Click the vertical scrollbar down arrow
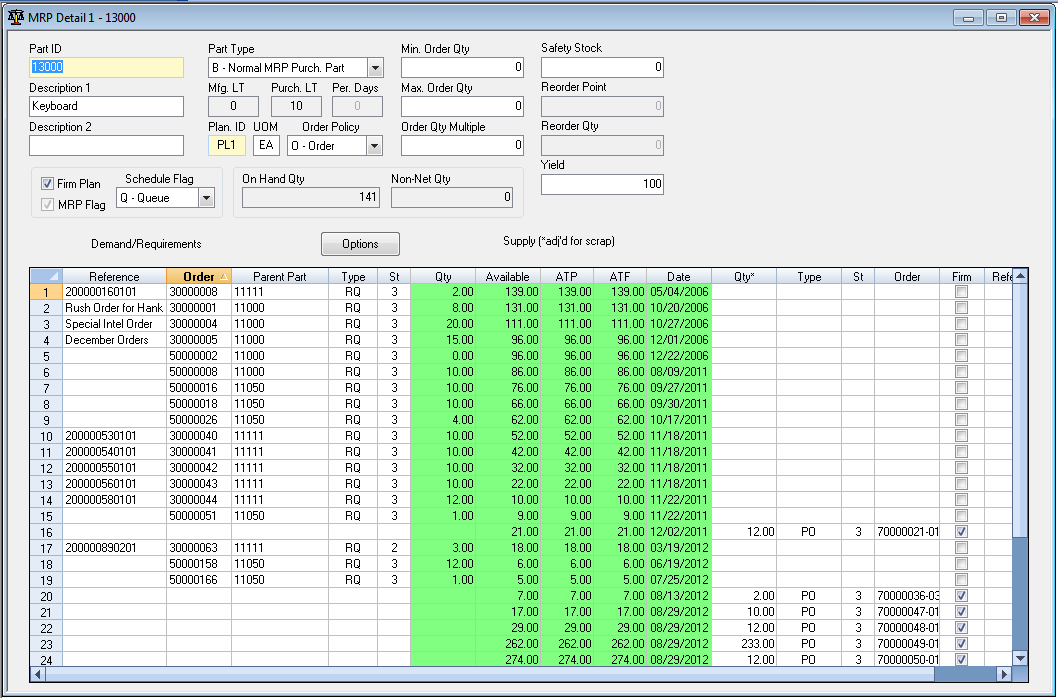Screen dimensions: 1058x698 1020,658
